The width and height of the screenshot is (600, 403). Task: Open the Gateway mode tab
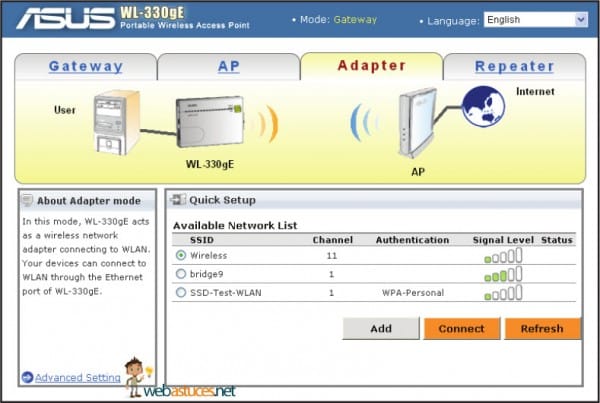86,67
